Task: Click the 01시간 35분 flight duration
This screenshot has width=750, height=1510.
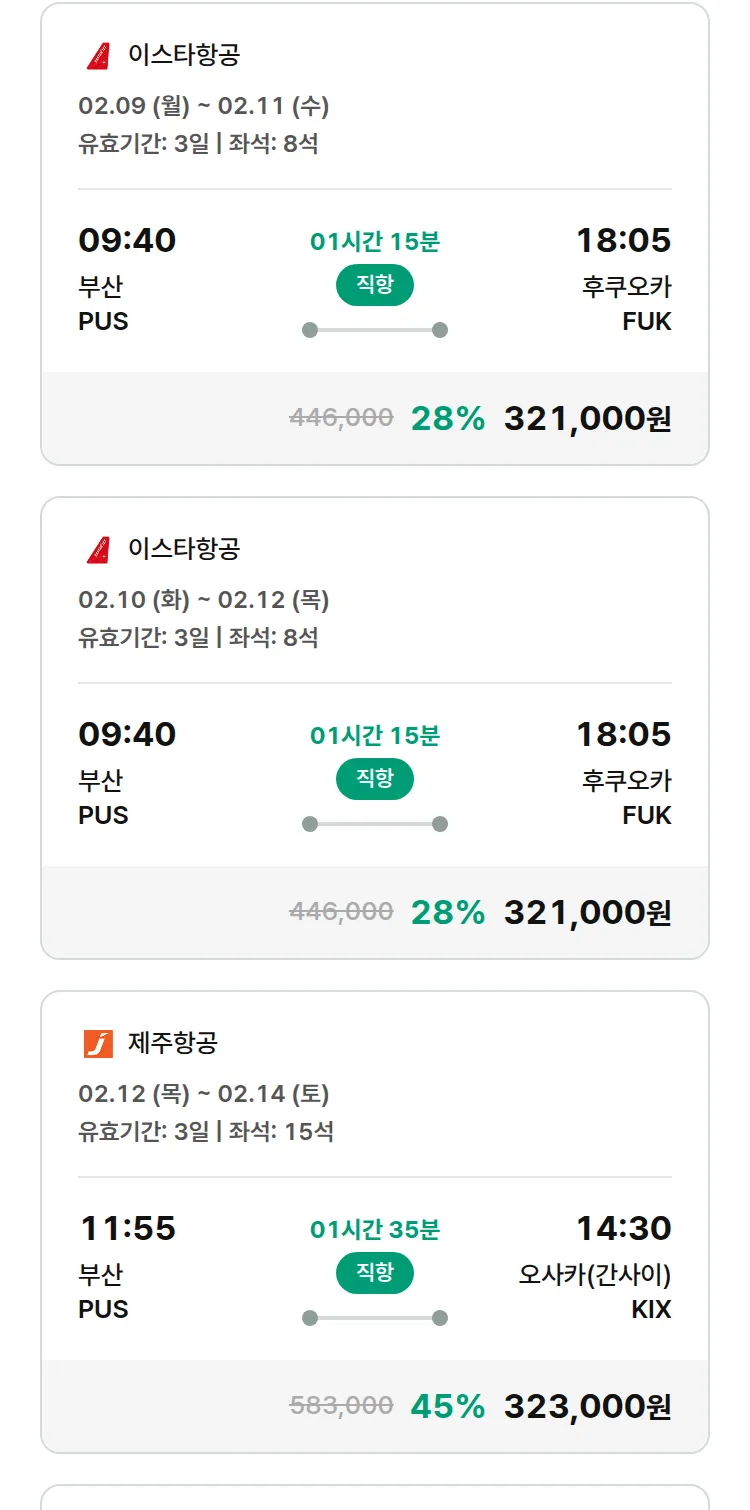Action: 374,1229
